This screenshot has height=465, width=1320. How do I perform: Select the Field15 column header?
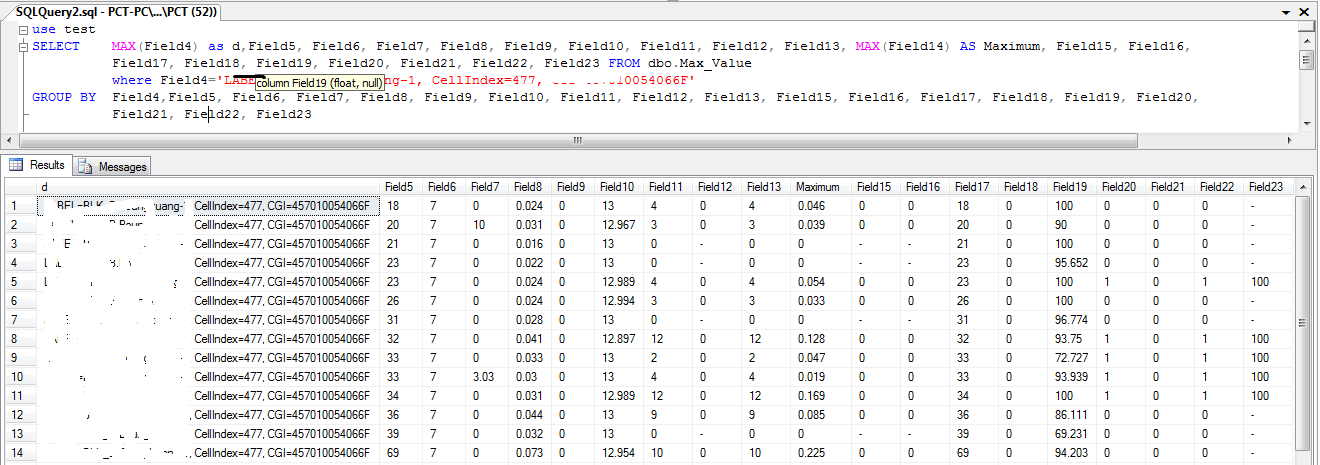(878, 187)
